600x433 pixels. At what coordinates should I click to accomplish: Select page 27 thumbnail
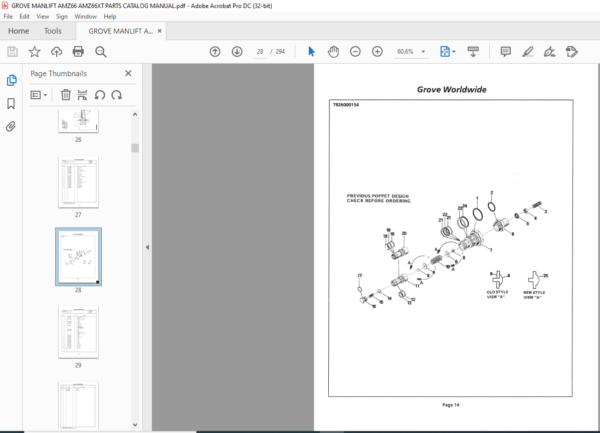point(78,182)
